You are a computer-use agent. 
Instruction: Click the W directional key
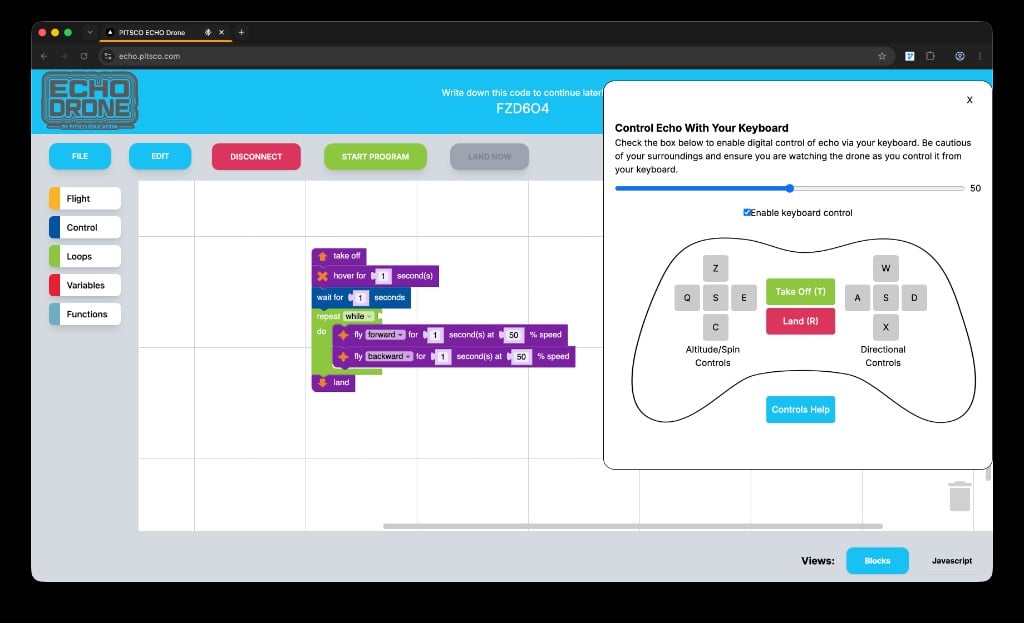pyautogui.click(x=886, y=268)
